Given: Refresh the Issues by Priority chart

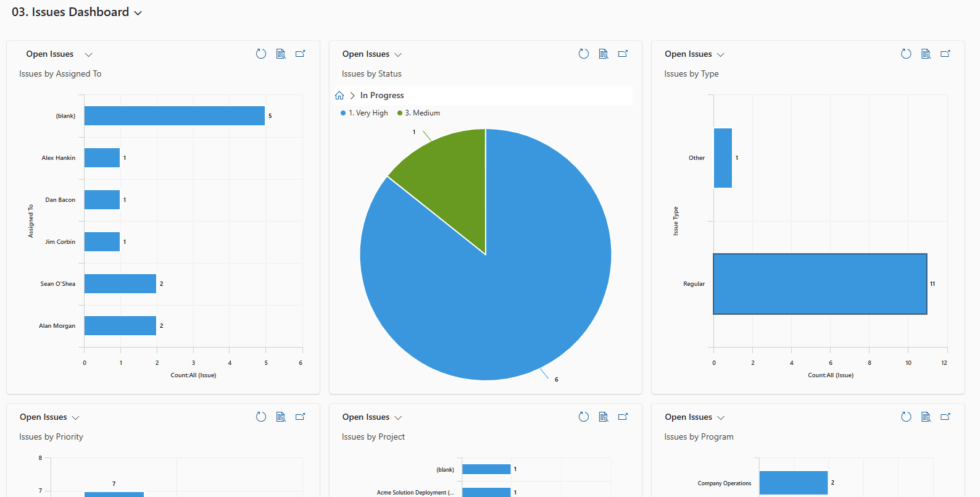Looking at the screenshot, I should click(261, 417).
